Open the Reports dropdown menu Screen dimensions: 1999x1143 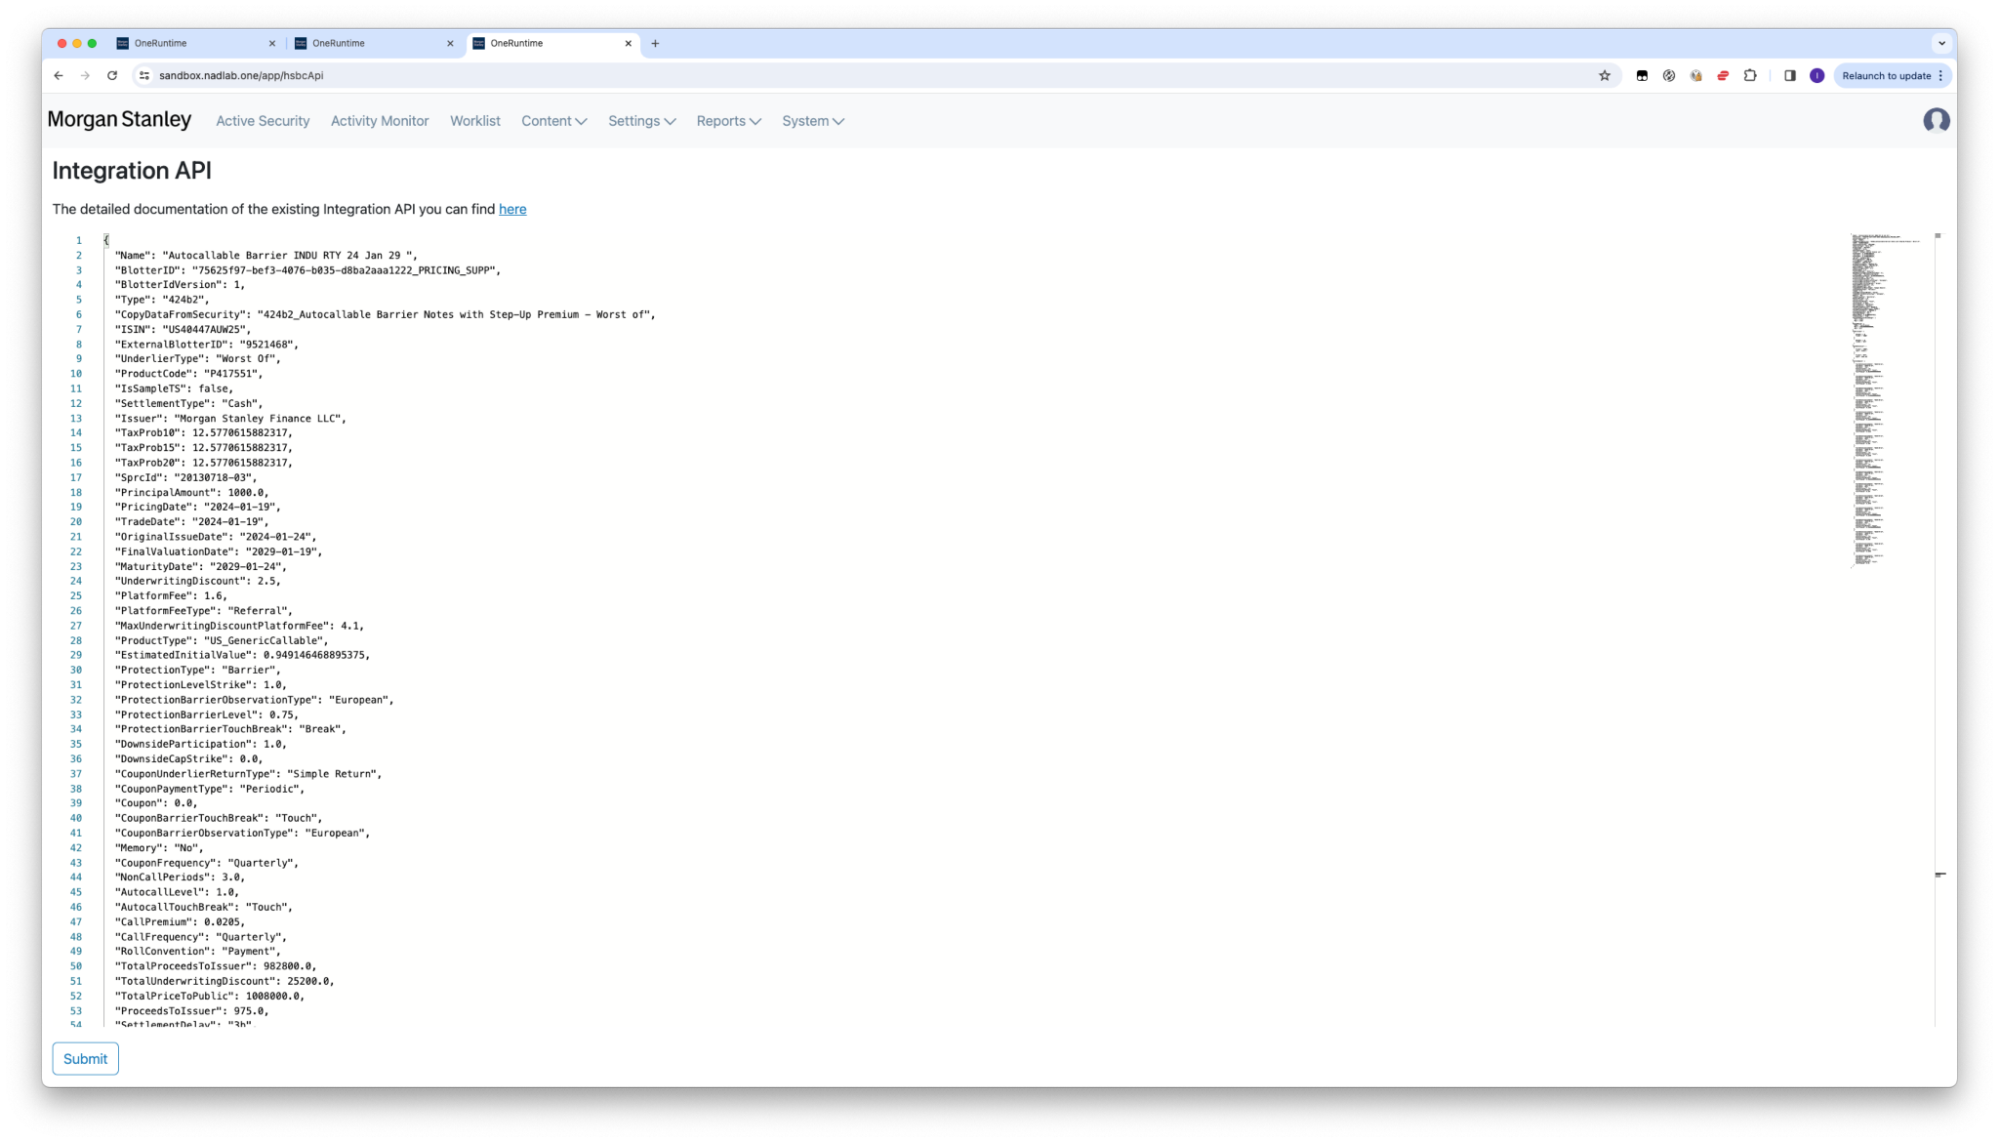(x=728, y=121)
